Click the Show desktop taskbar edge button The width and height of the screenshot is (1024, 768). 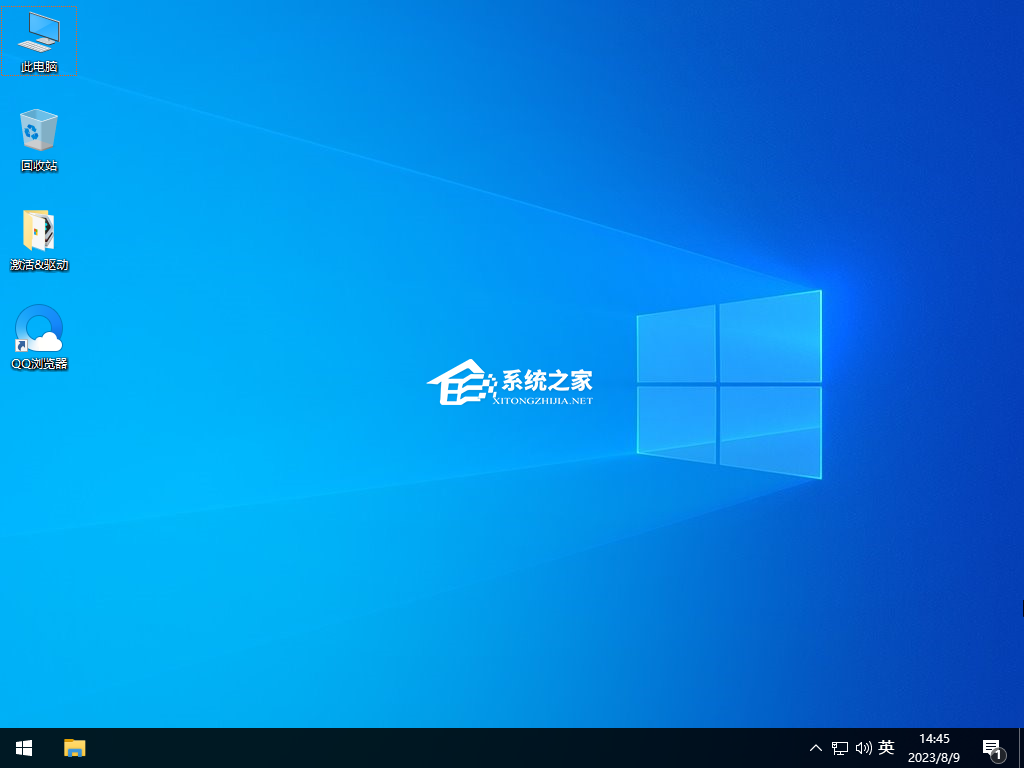pyautogui.click(x=1021, y=748)
